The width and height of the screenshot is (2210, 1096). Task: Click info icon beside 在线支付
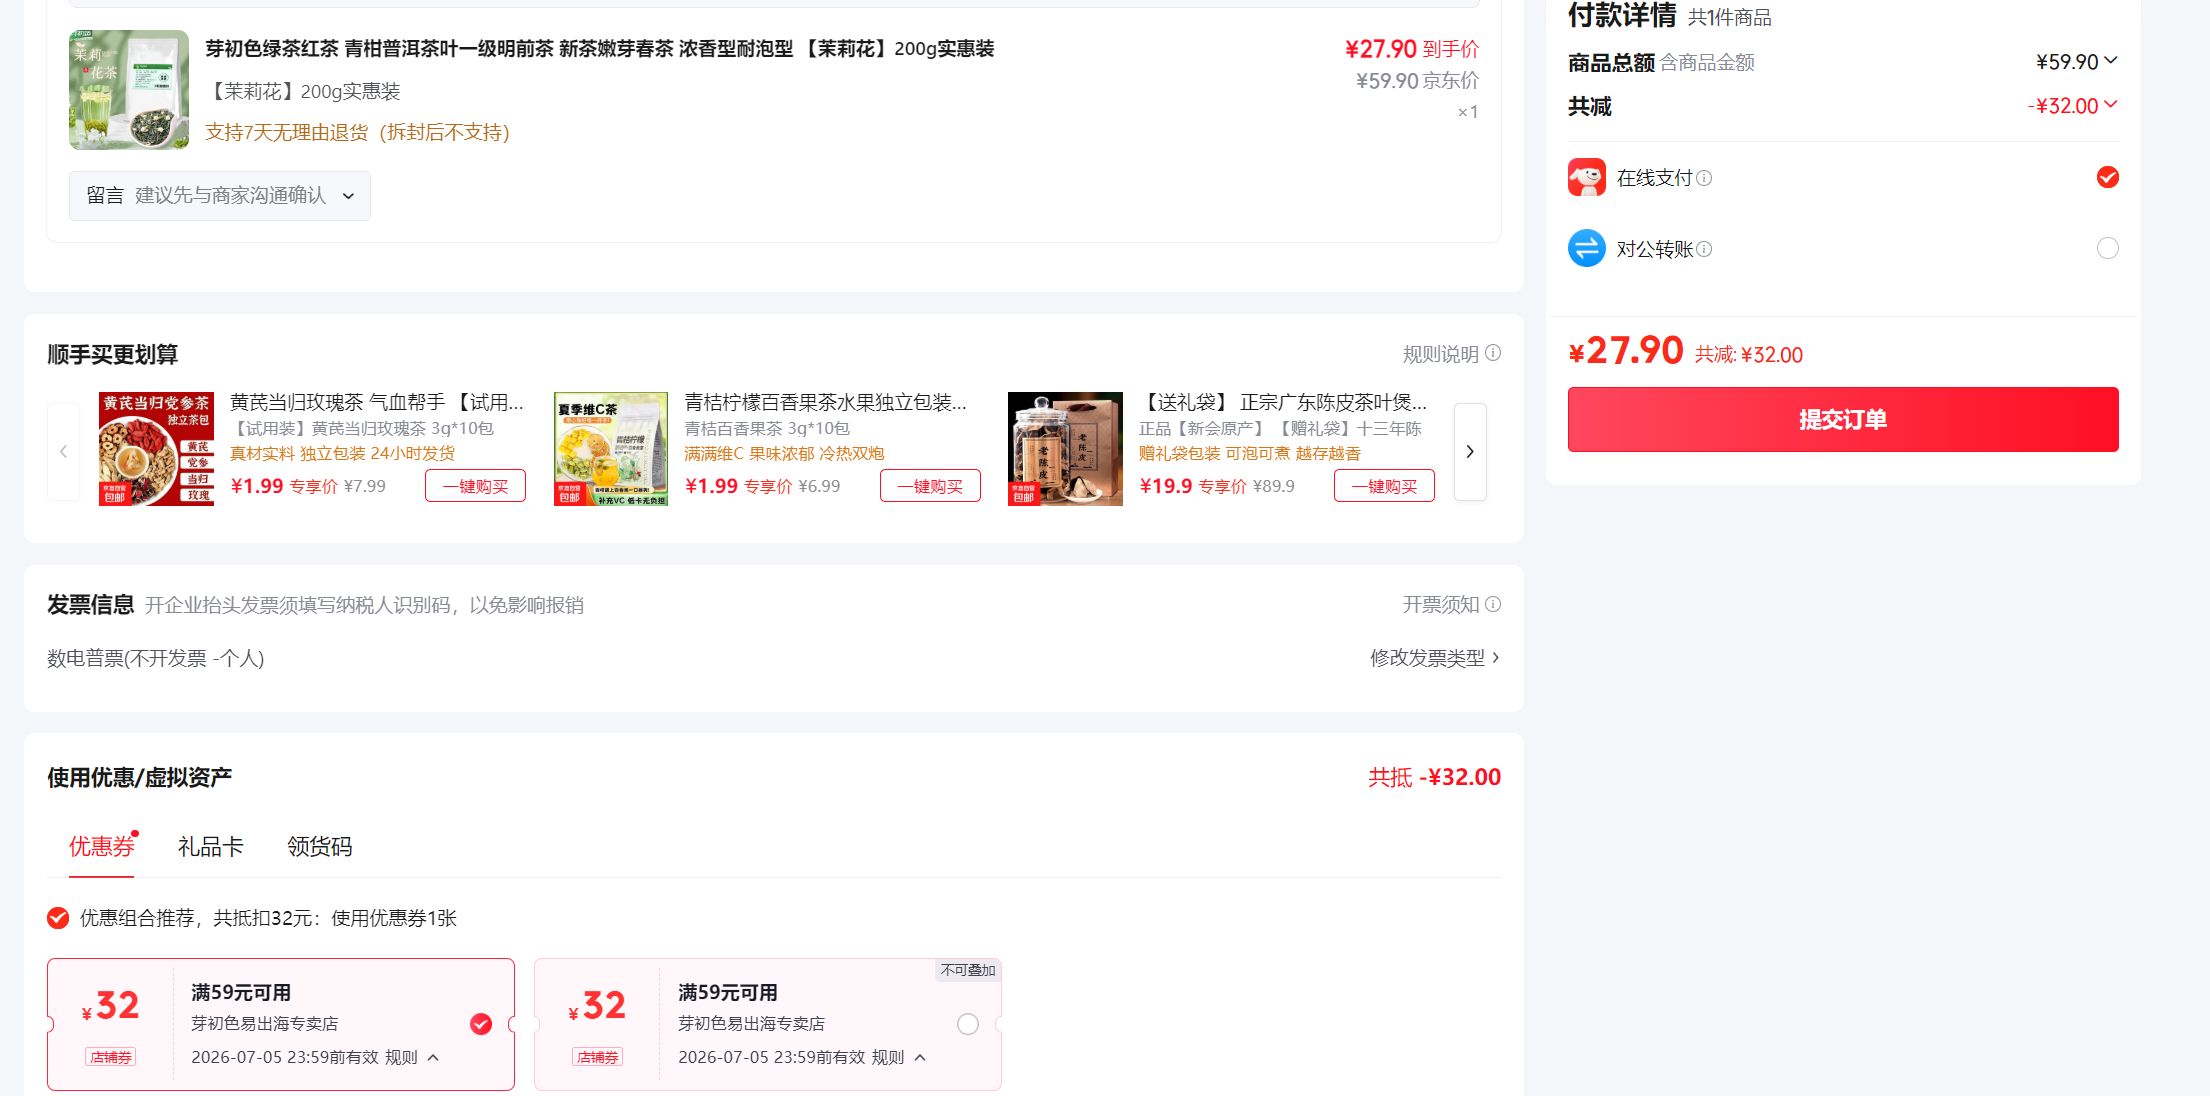(x=1704, y=178)
